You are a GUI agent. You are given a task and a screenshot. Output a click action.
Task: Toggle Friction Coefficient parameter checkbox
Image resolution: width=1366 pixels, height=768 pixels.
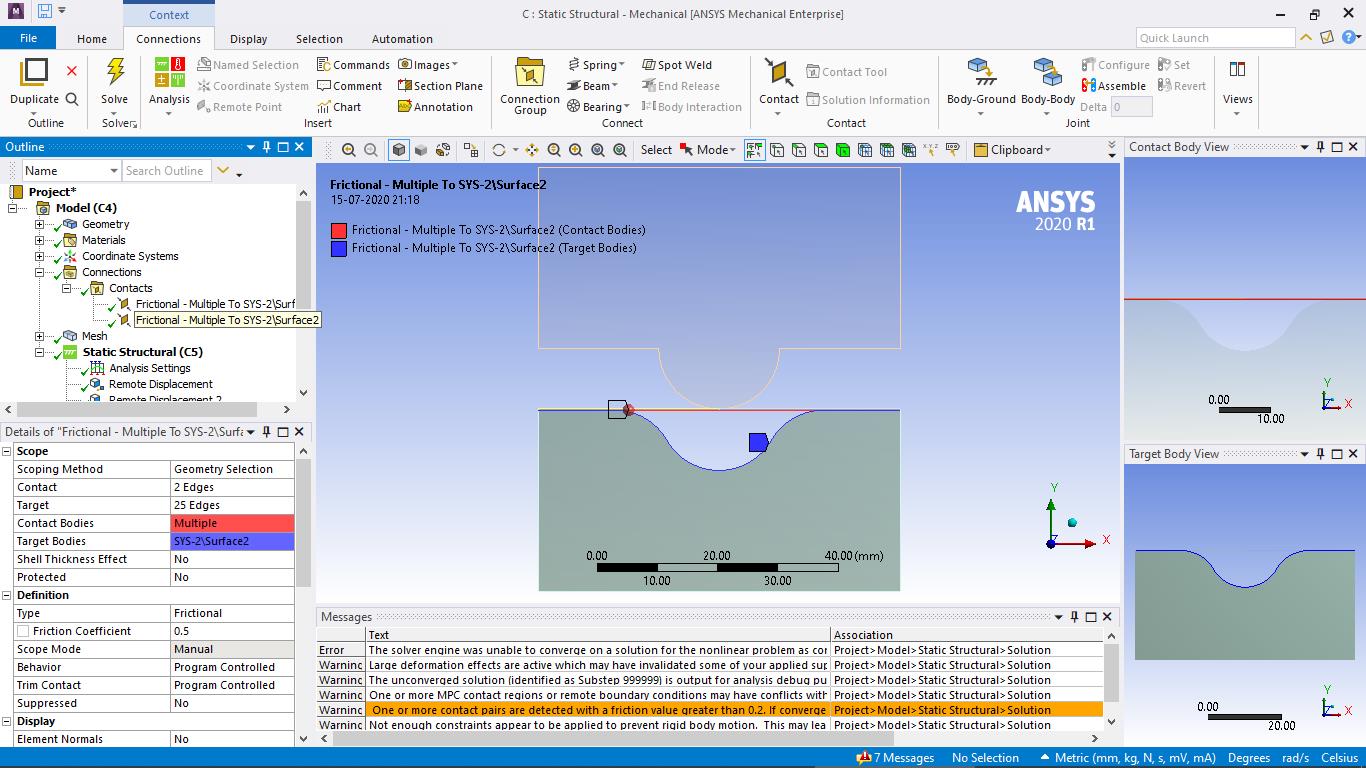(23, 631)
